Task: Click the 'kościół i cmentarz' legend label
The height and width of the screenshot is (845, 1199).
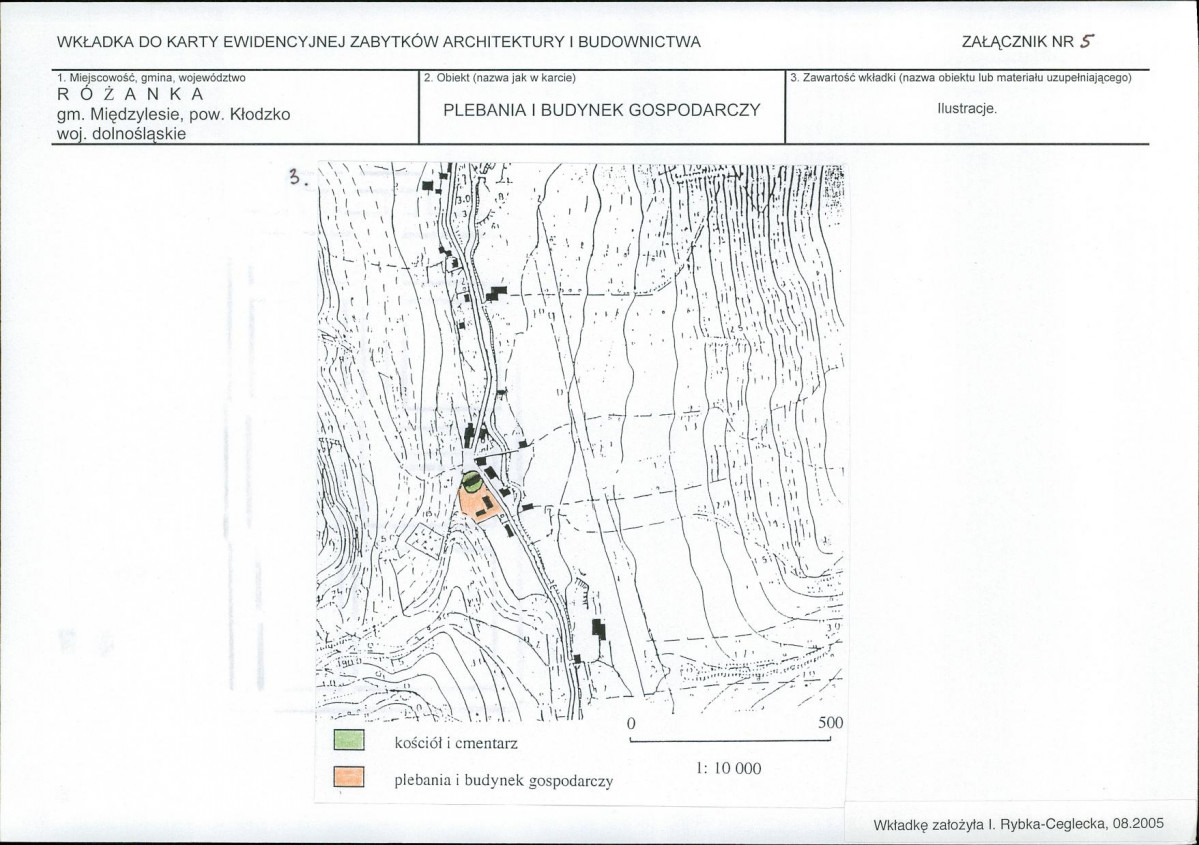Action: click(x=456, y=743)
